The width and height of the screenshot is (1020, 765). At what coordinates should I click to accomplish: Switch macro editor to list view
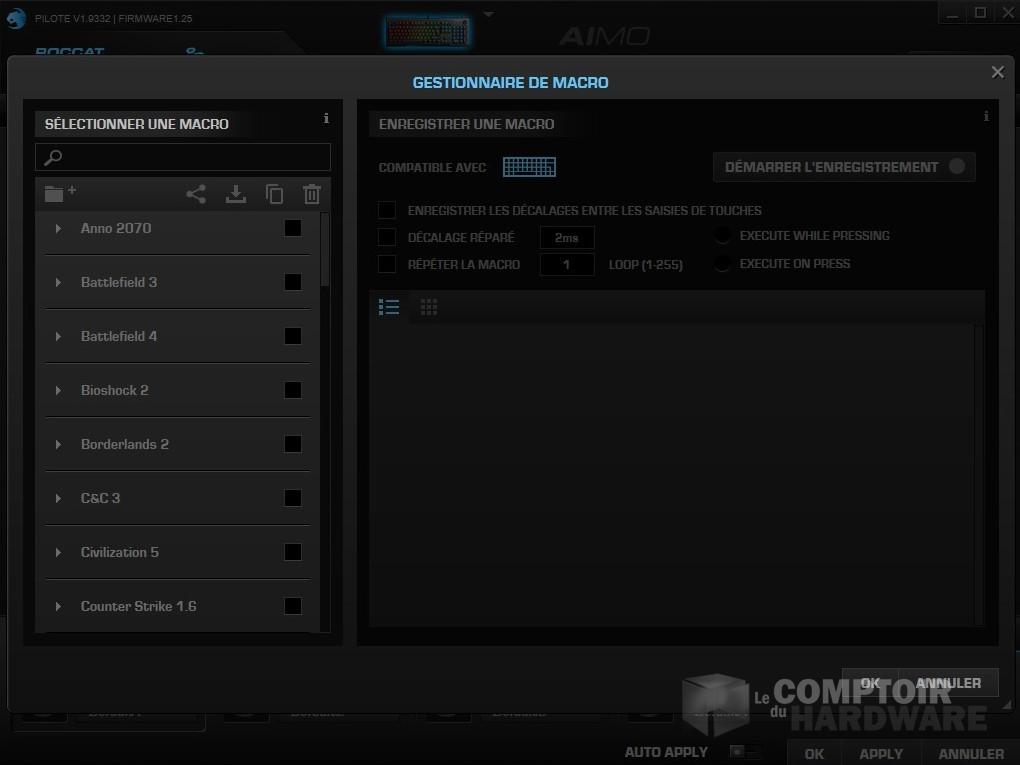click(x=389, y=306)
